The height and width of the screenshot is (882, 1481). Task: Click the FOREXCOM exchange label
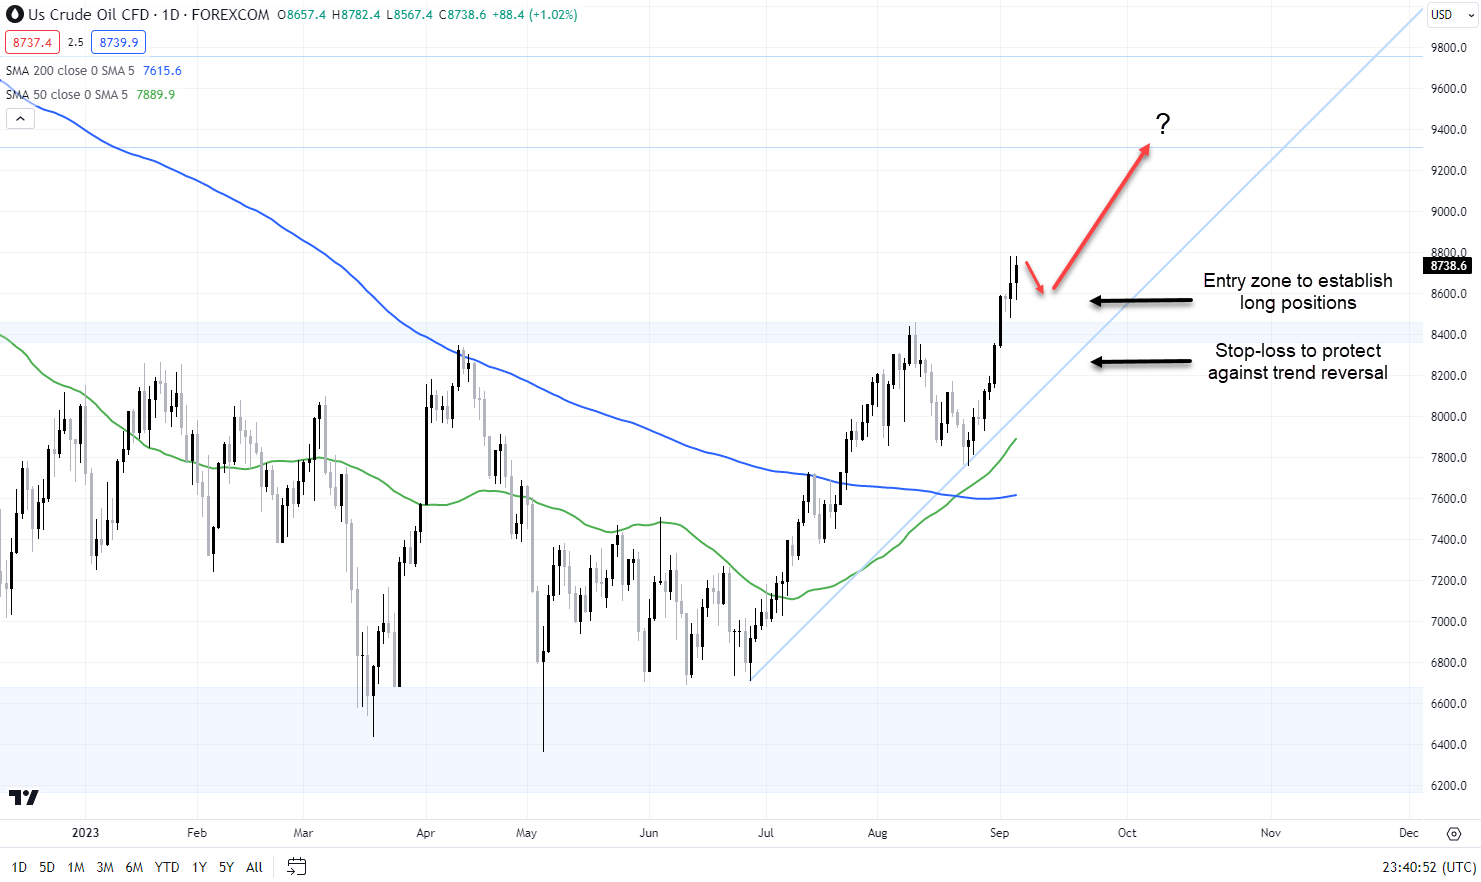[230, 15]
